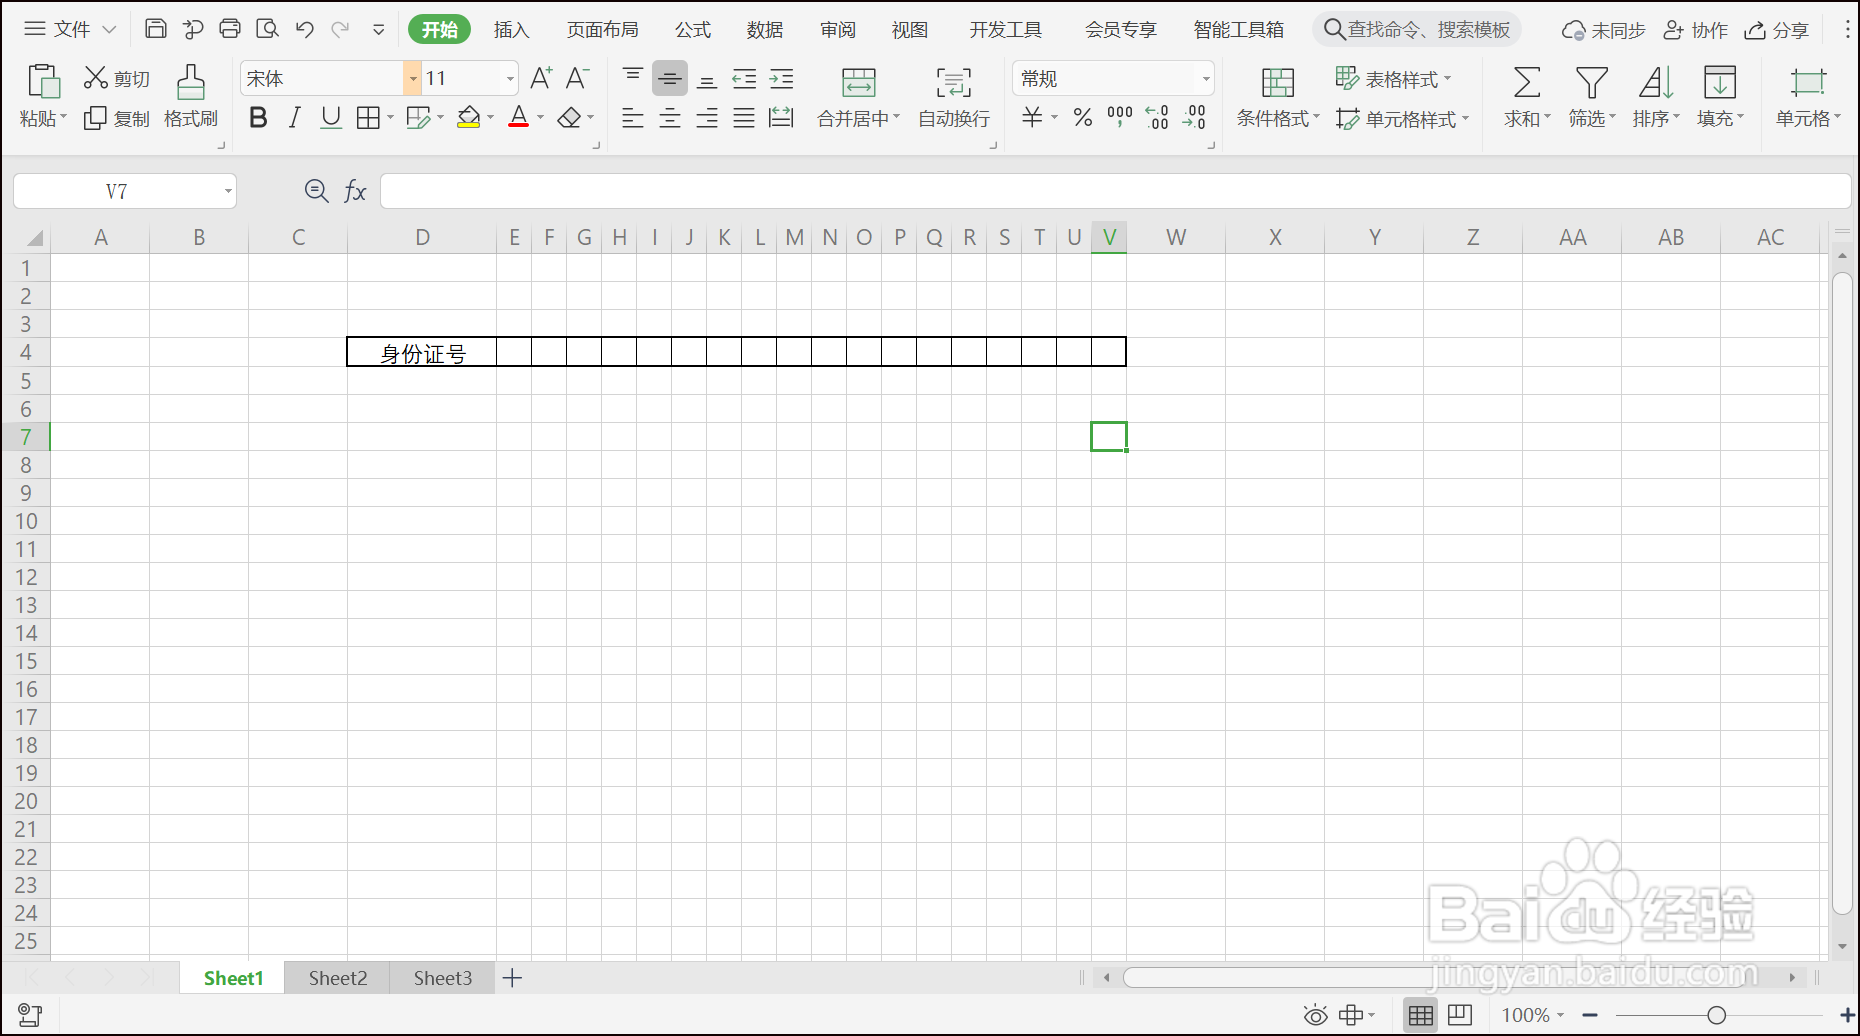Decrease decimal places
Screen dimensions: 1860x1036
click(x=1194, y=118)
